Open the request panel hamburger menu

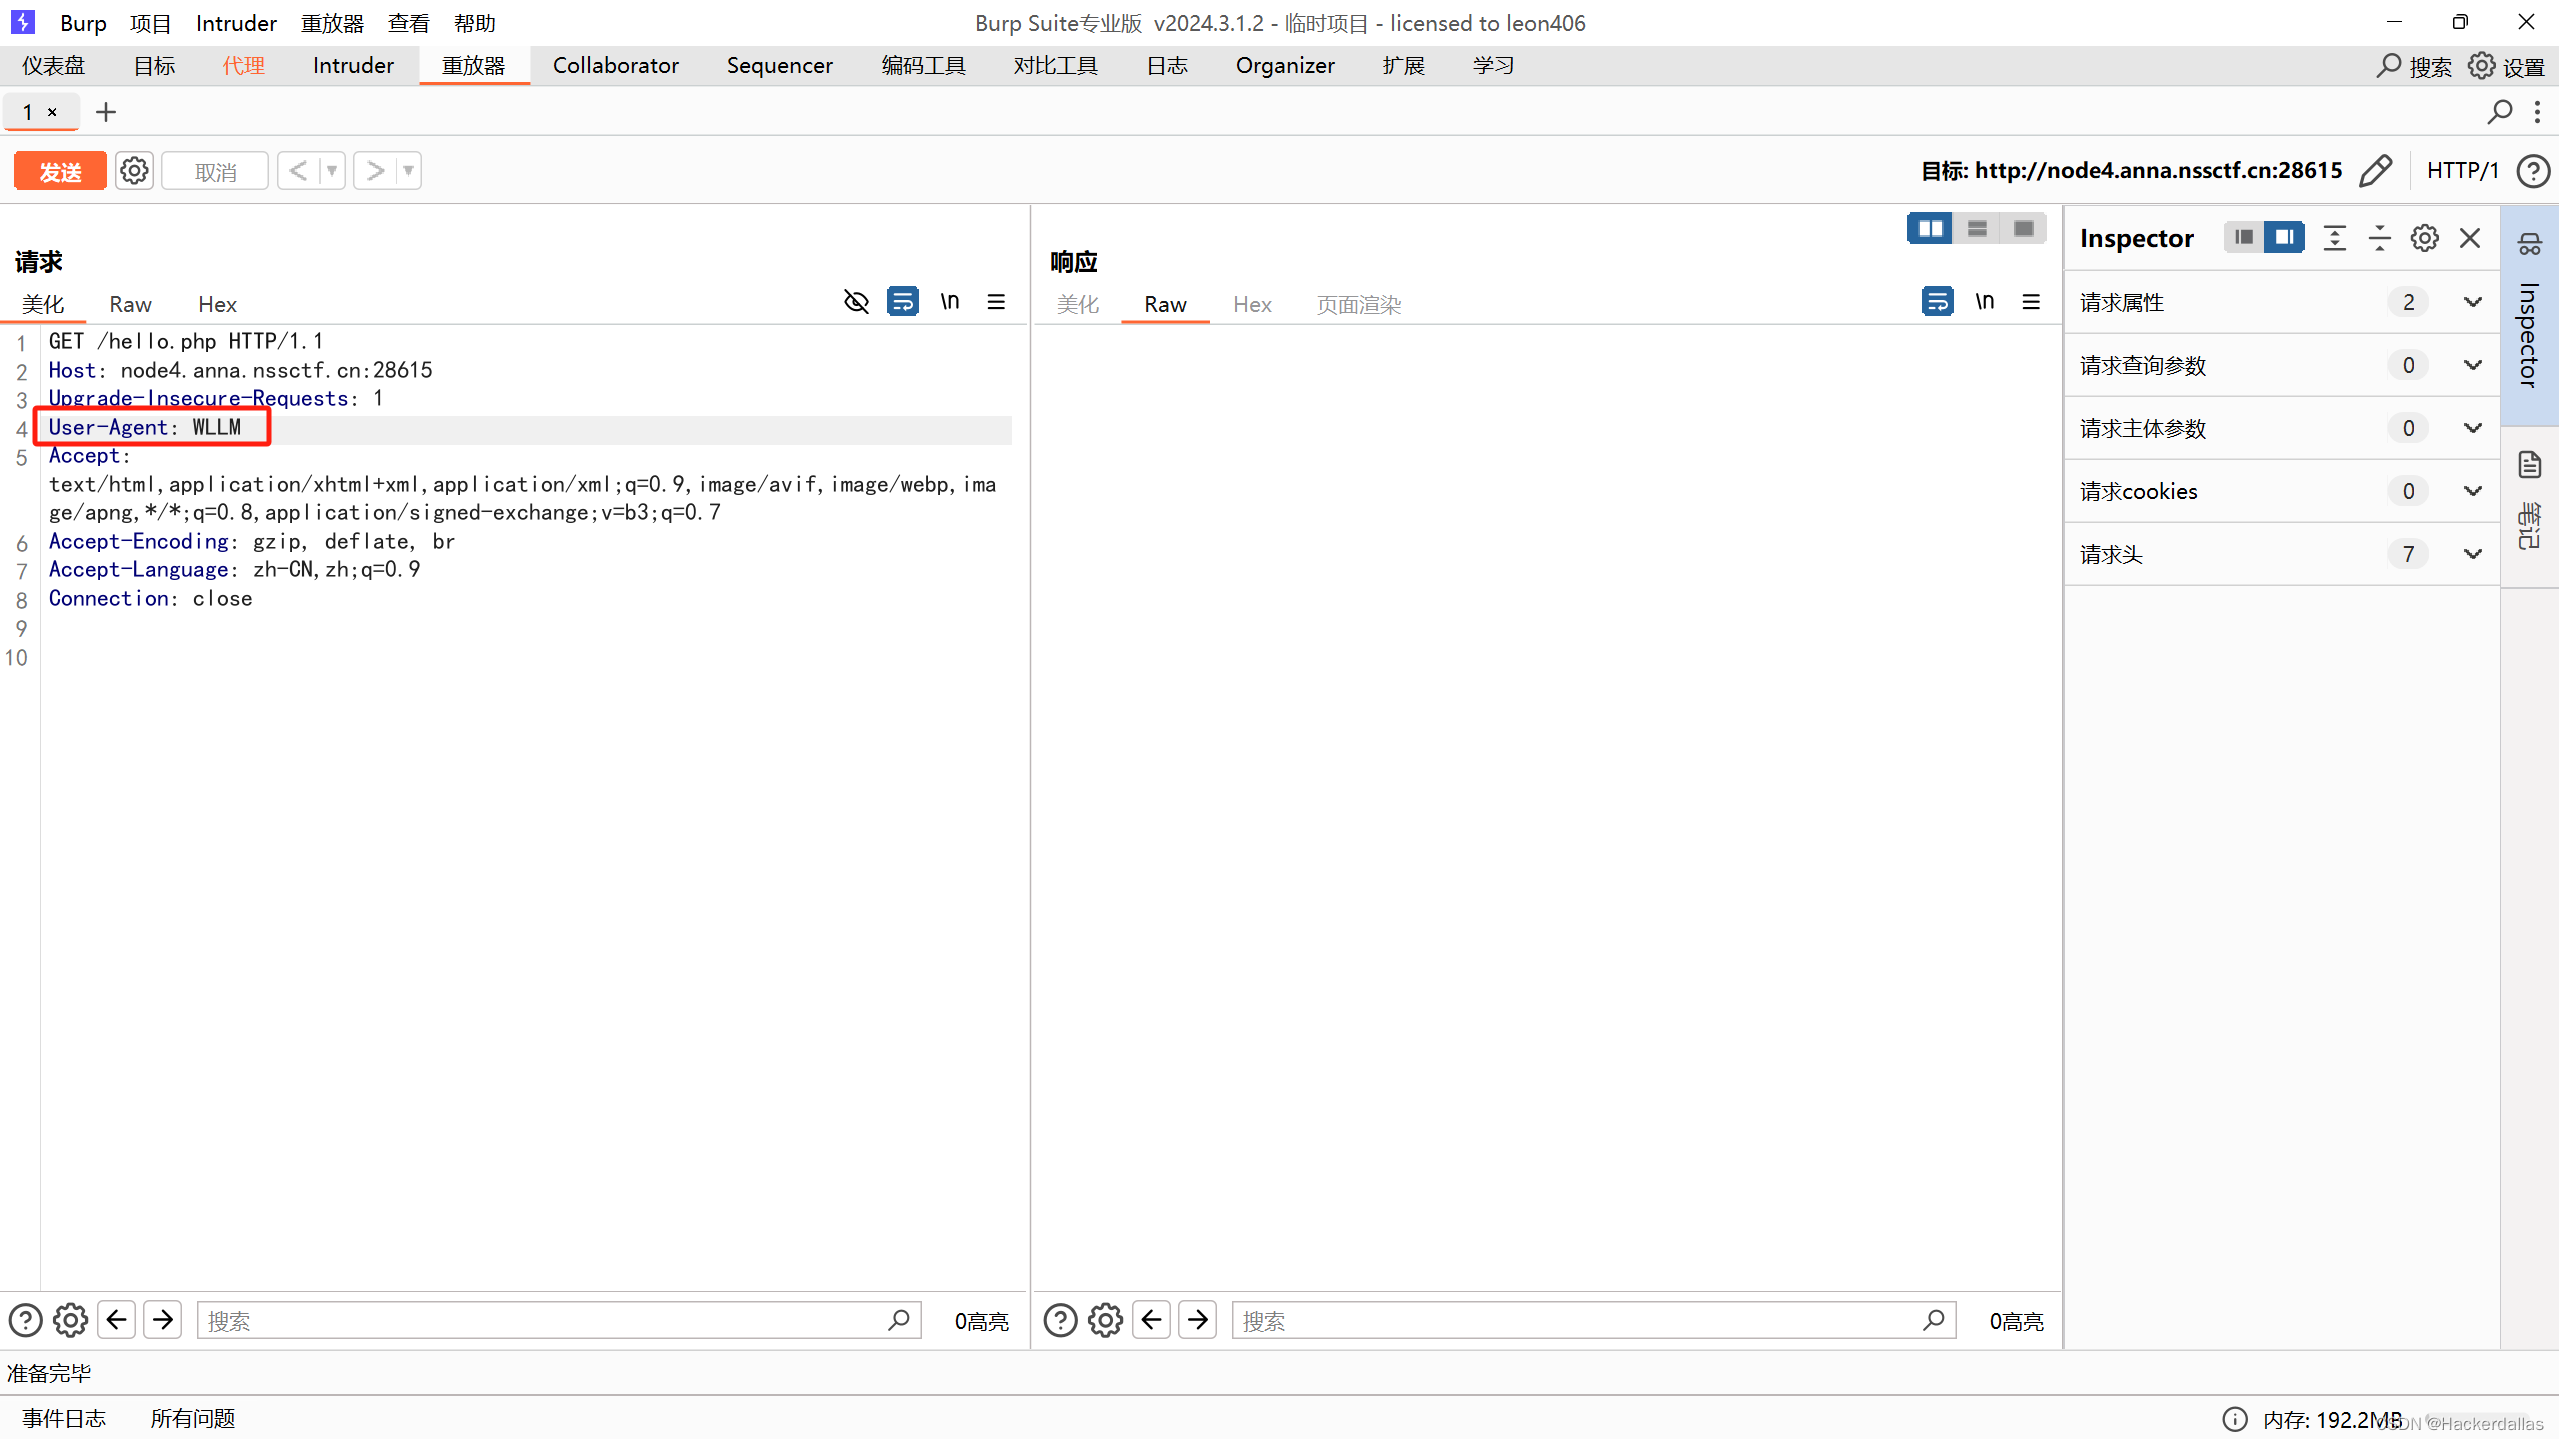996,302
